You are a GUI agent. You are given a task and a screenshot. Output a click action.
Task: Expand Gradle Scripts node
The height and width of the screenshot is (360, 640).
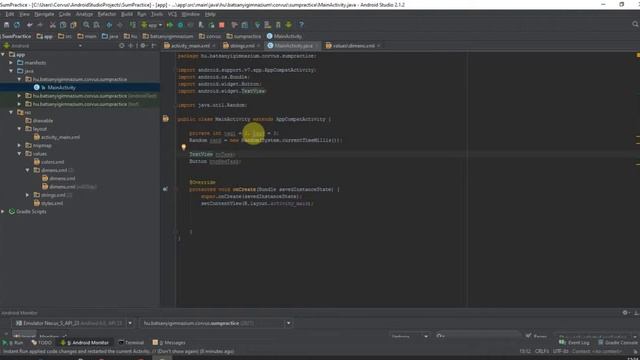point(3,211)
